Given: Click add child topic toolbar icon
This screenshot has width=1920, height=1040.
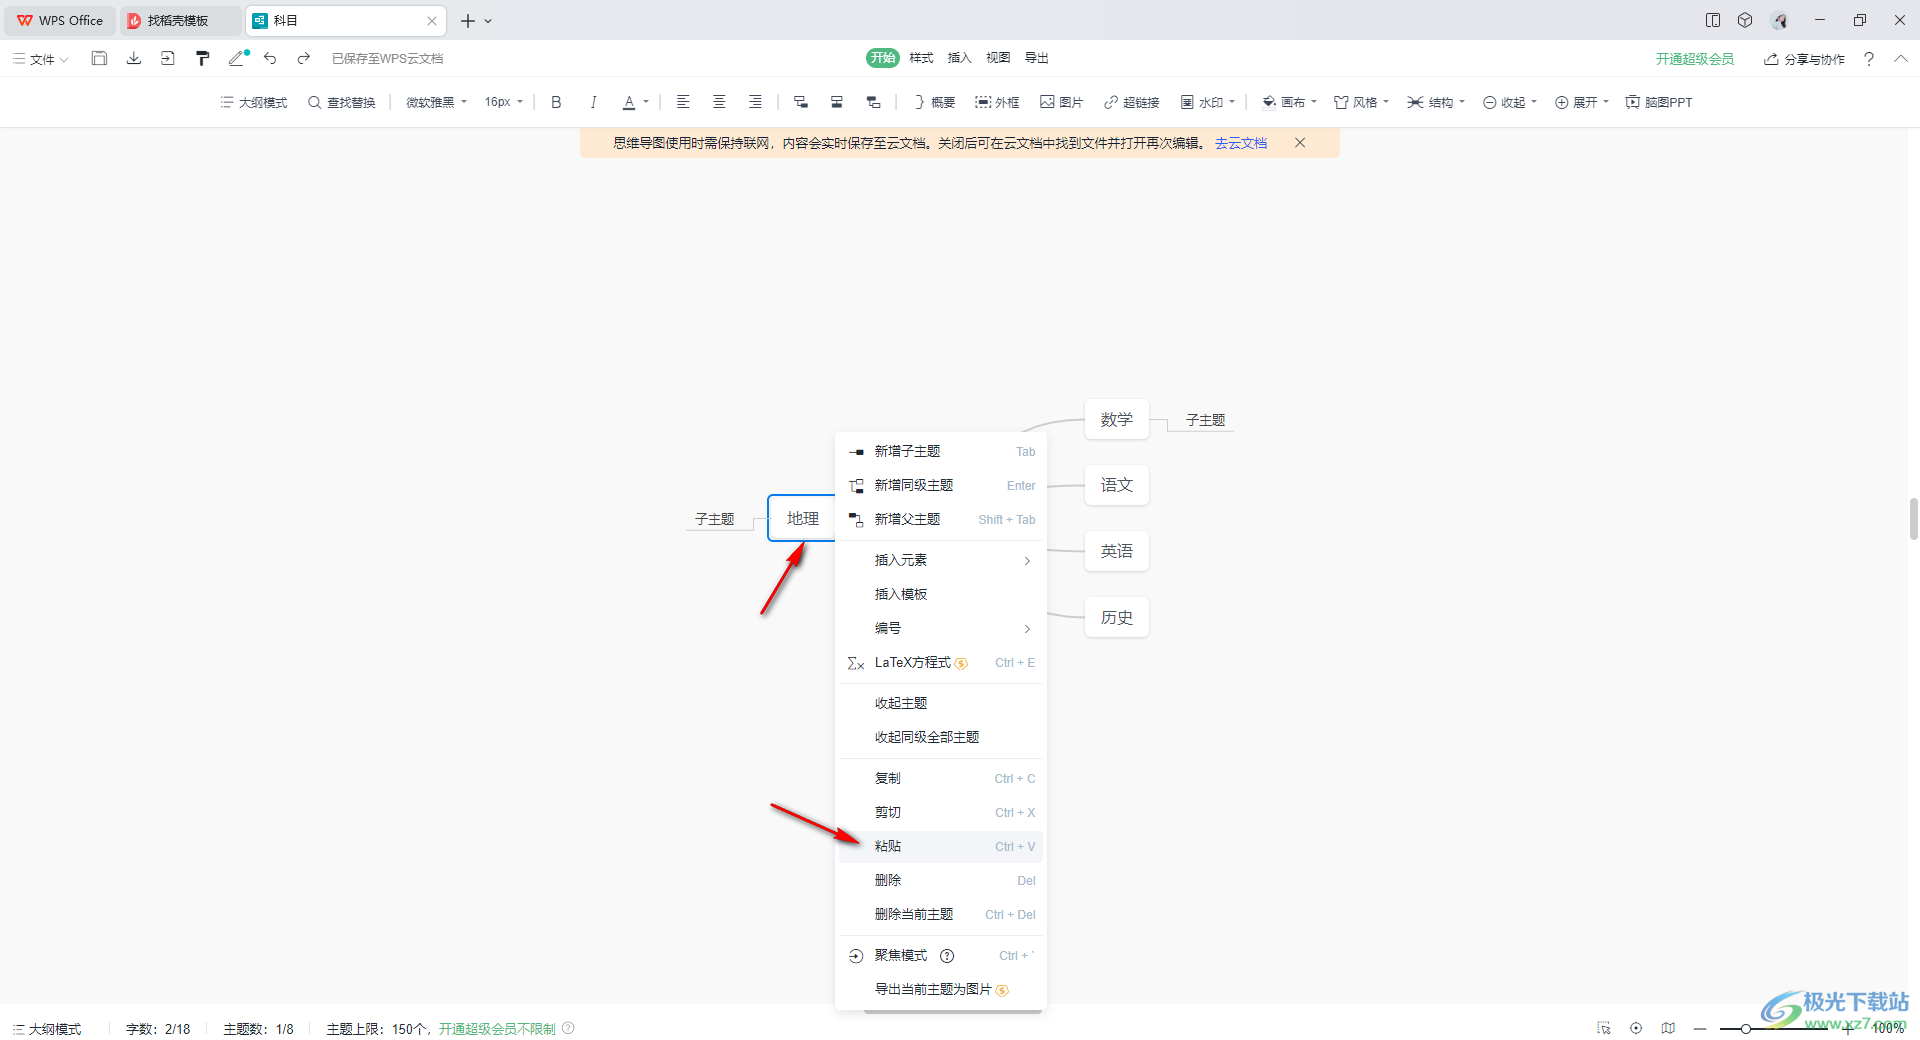Looking at the screenshot, I should pos(801,102).
